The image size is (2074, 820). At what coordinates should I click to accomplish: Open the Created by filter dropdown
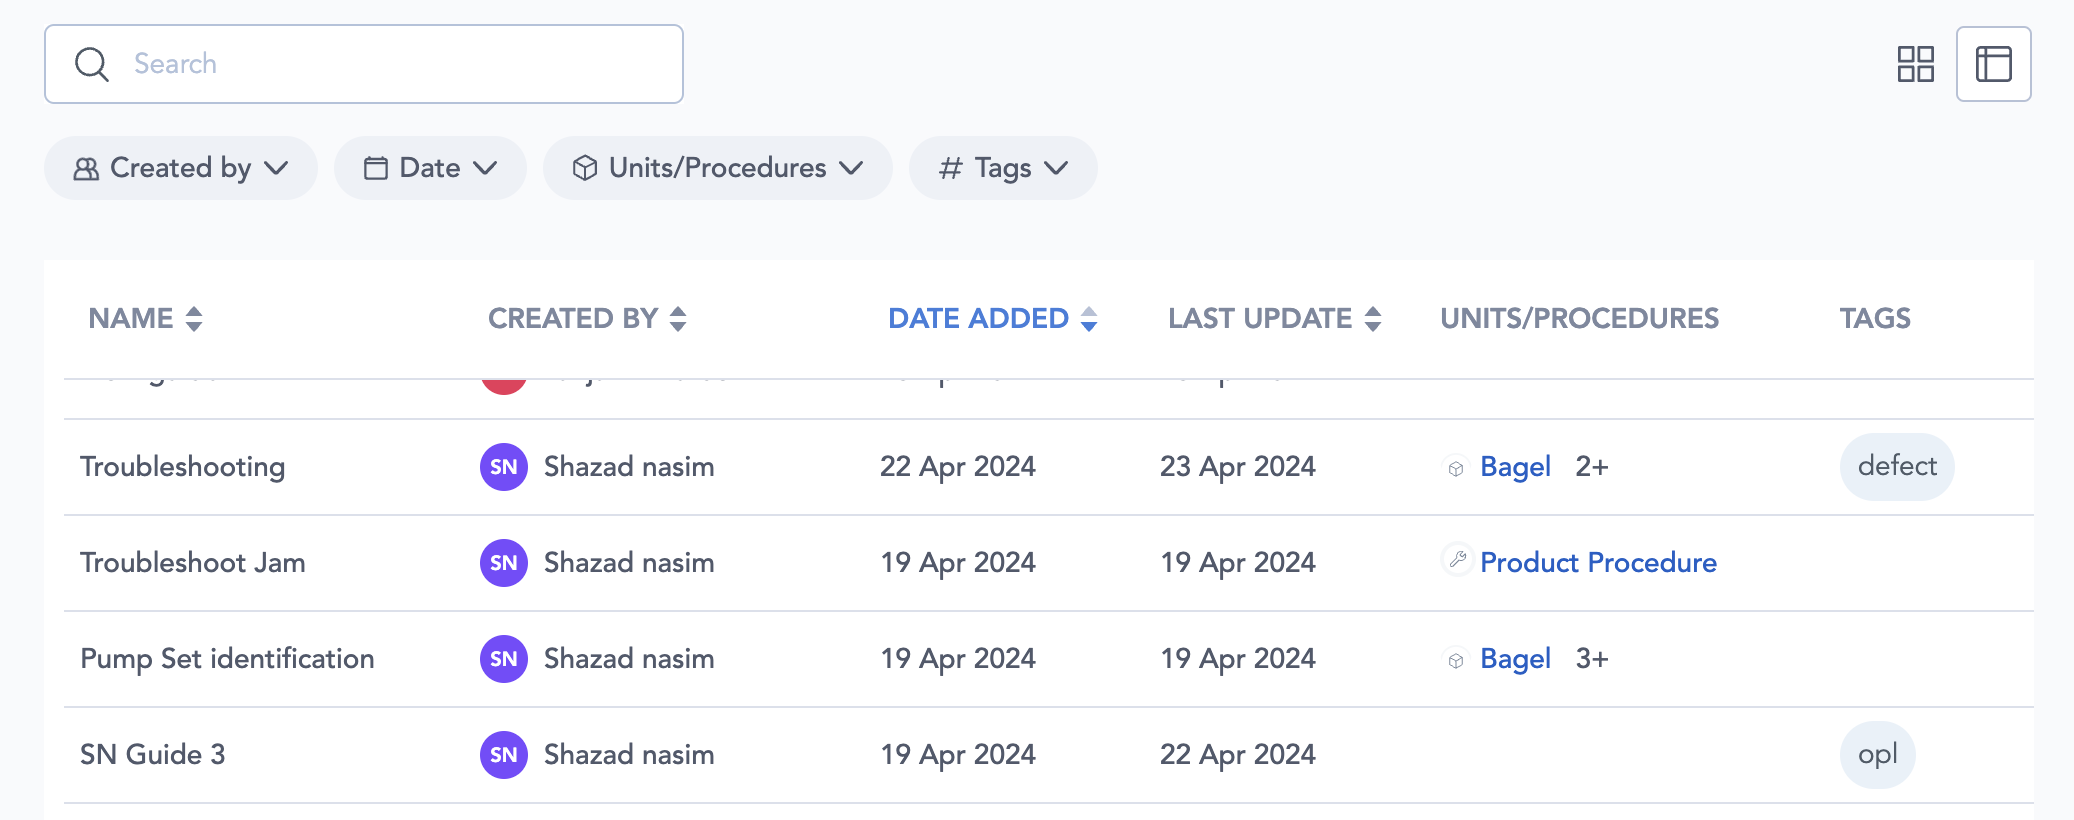[181, 168]
